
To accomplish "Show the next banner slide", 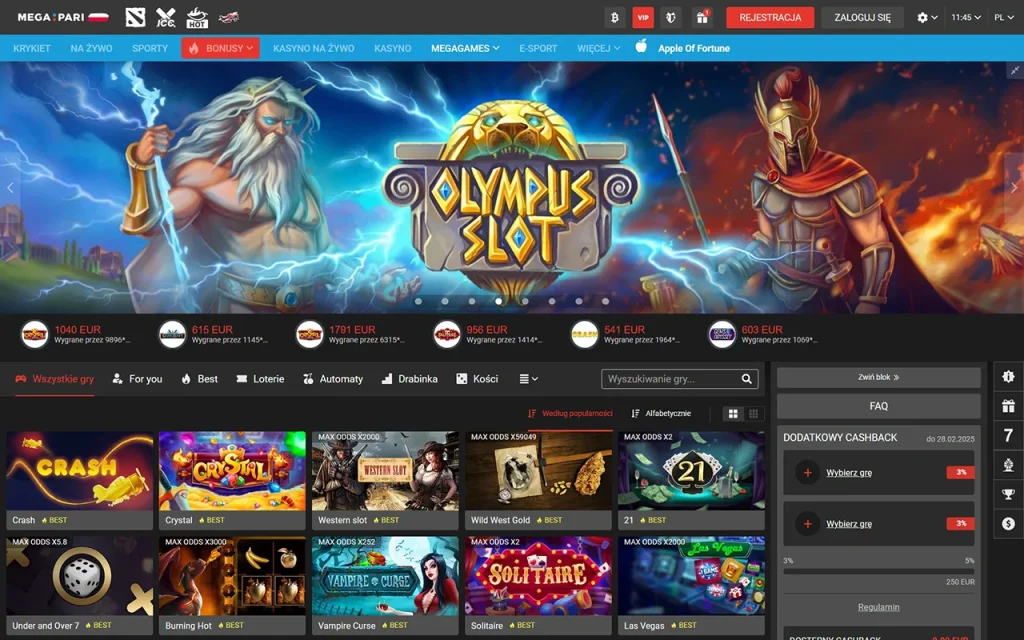I will (x=1014, y=187).
